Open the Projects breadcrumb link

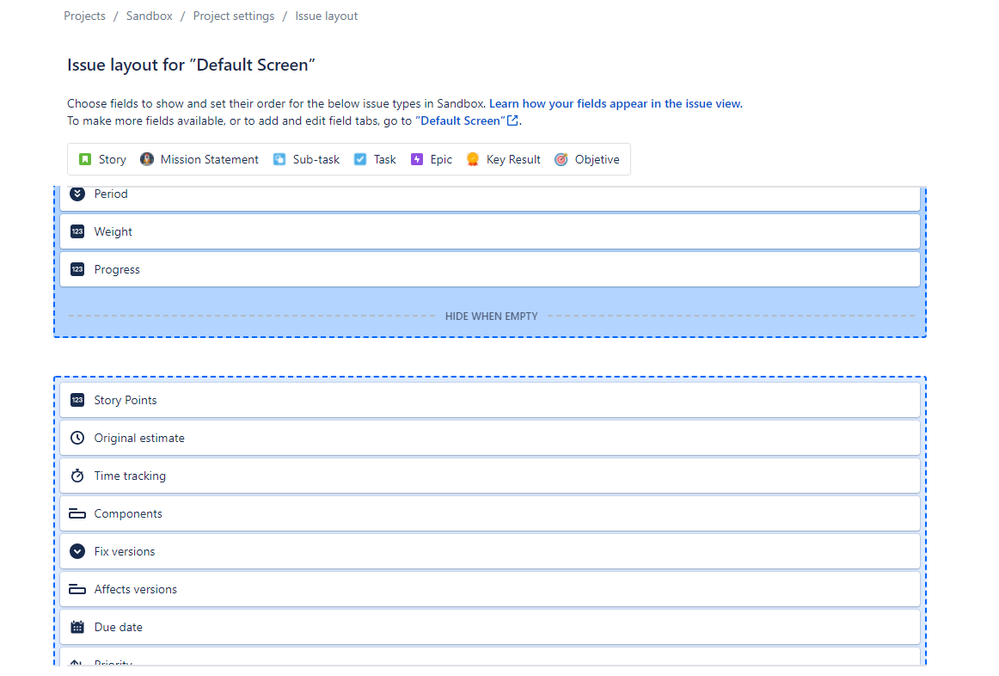(x=85, y=16)
